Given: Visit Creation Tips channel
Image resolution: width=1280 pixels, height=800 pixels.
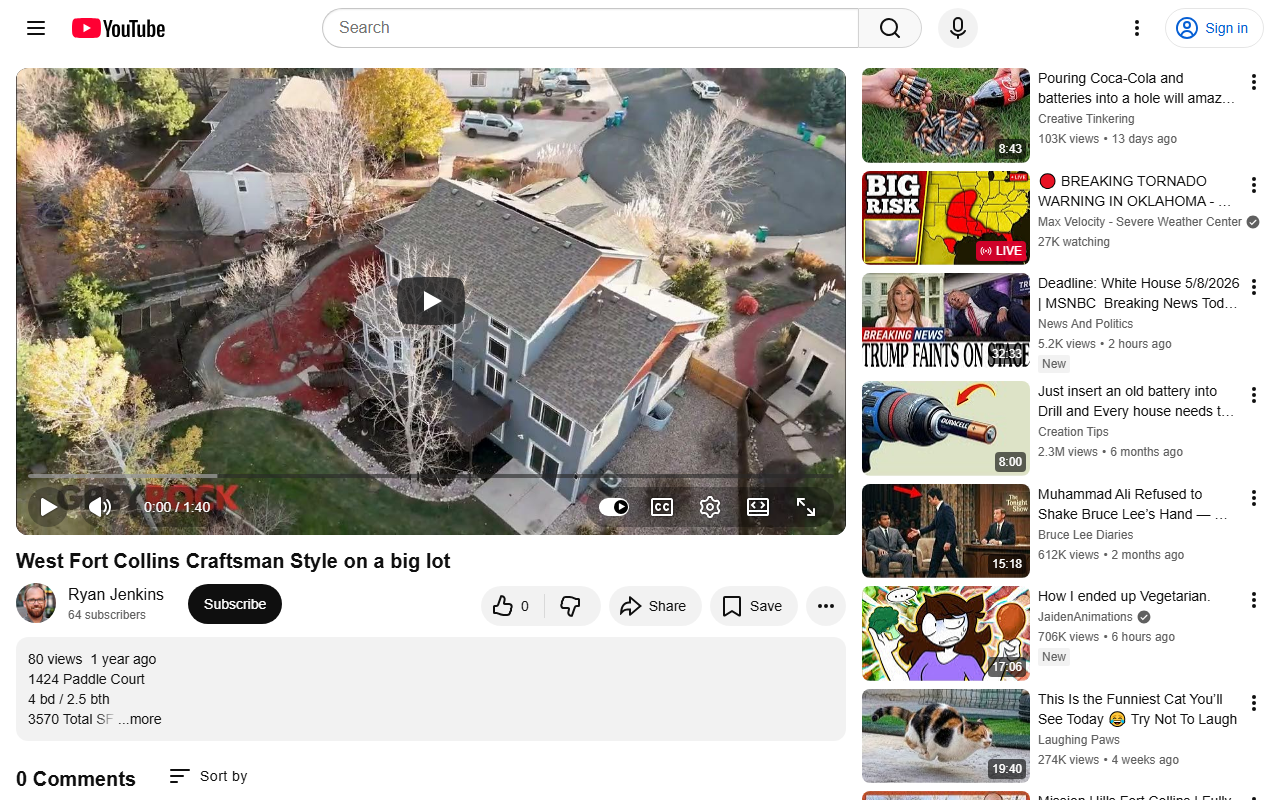Looking at the screenshot, I should [x=1073, y=432].
